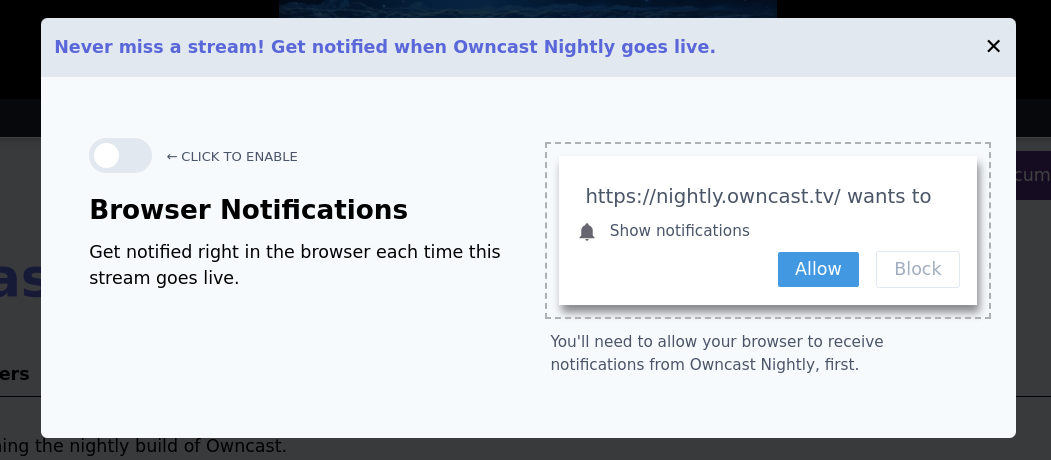This screenshot has width=1051, height=460.
Task: Click the 'You'll need to allow your browser' note
Action: 716,353
